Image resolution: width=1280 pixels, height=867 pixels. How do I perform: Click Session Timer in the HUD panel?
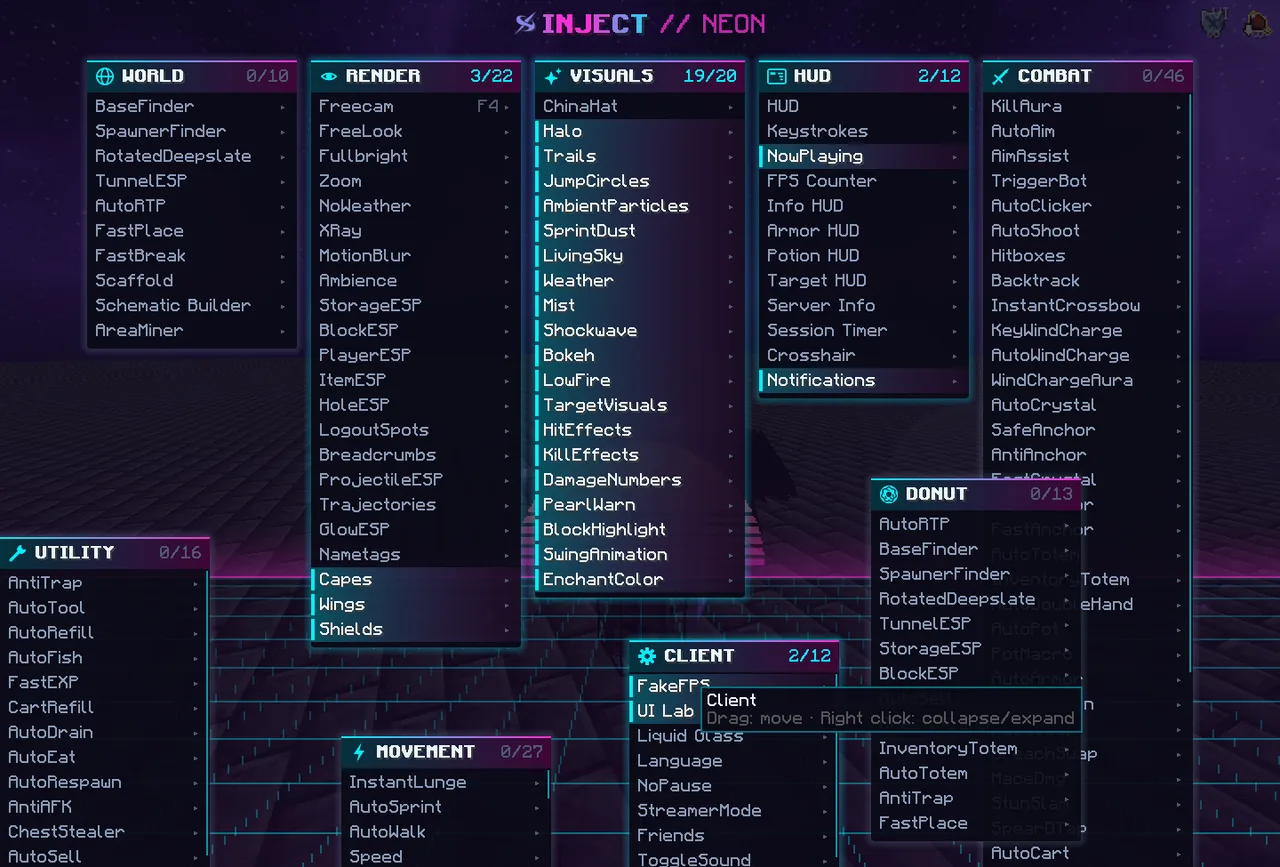point(863,330)
